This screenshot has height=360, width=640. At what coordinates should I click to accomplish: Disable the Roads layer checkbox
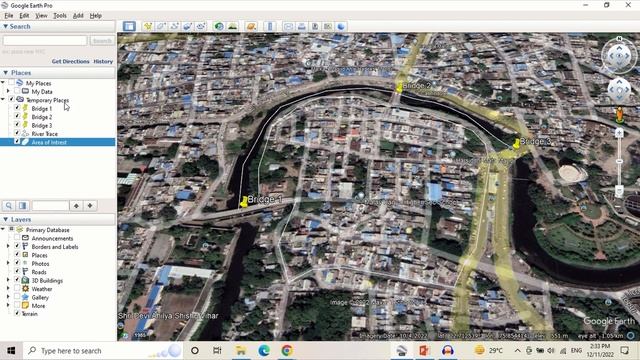tap(17, 271)
